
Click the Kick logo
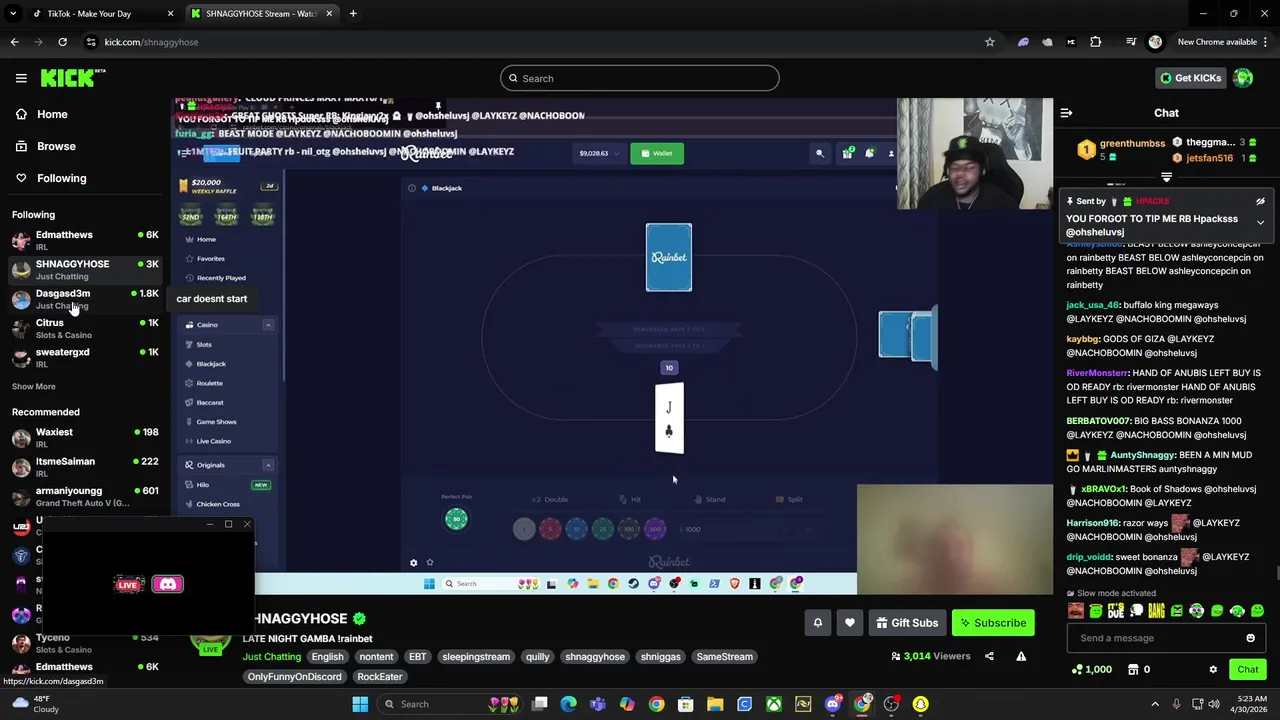[x=73, y=78]
